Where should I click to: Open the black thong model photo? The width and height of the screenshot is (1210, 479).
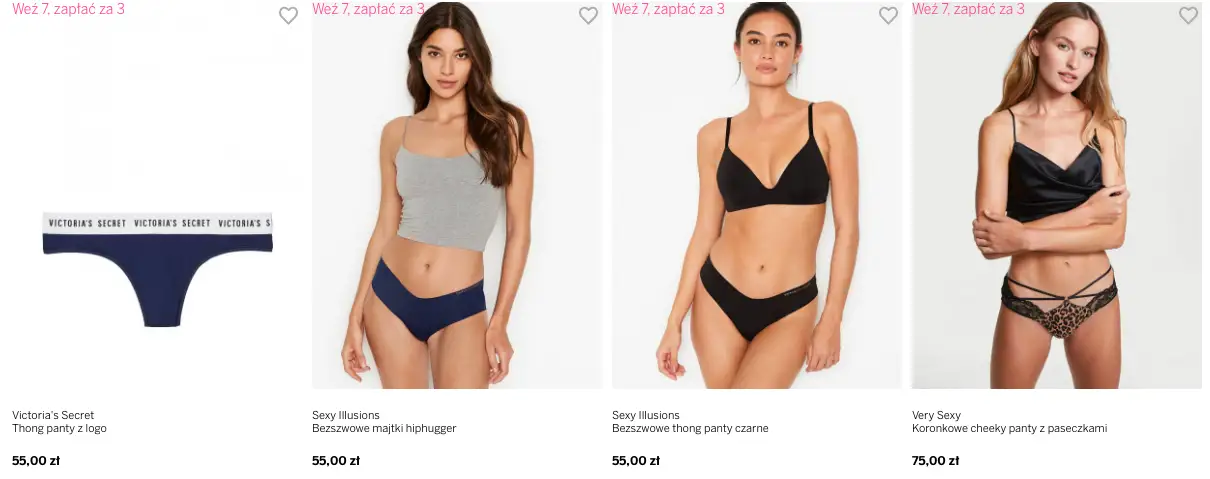point(757,195)
